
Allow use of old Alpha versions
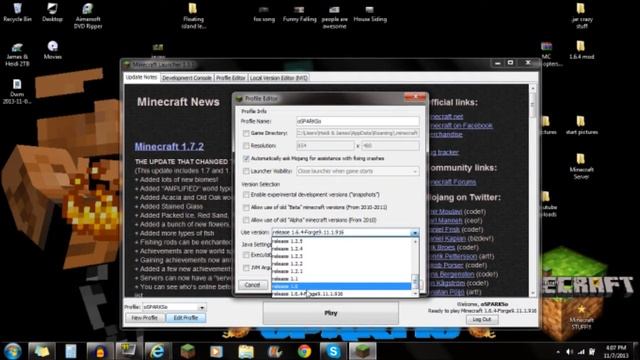click(x=246, y=220)
